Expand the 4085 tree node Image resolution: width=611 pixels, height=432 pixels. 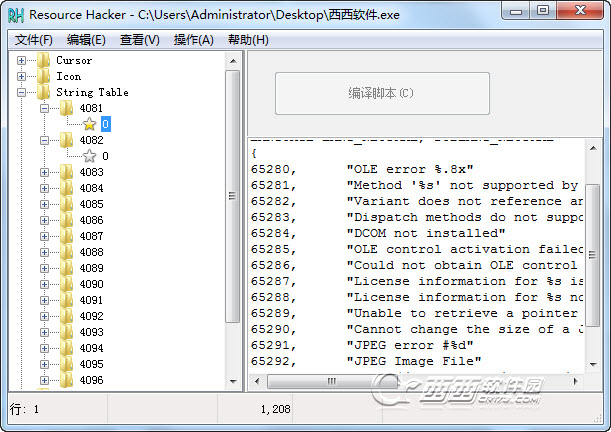(44, 204)
